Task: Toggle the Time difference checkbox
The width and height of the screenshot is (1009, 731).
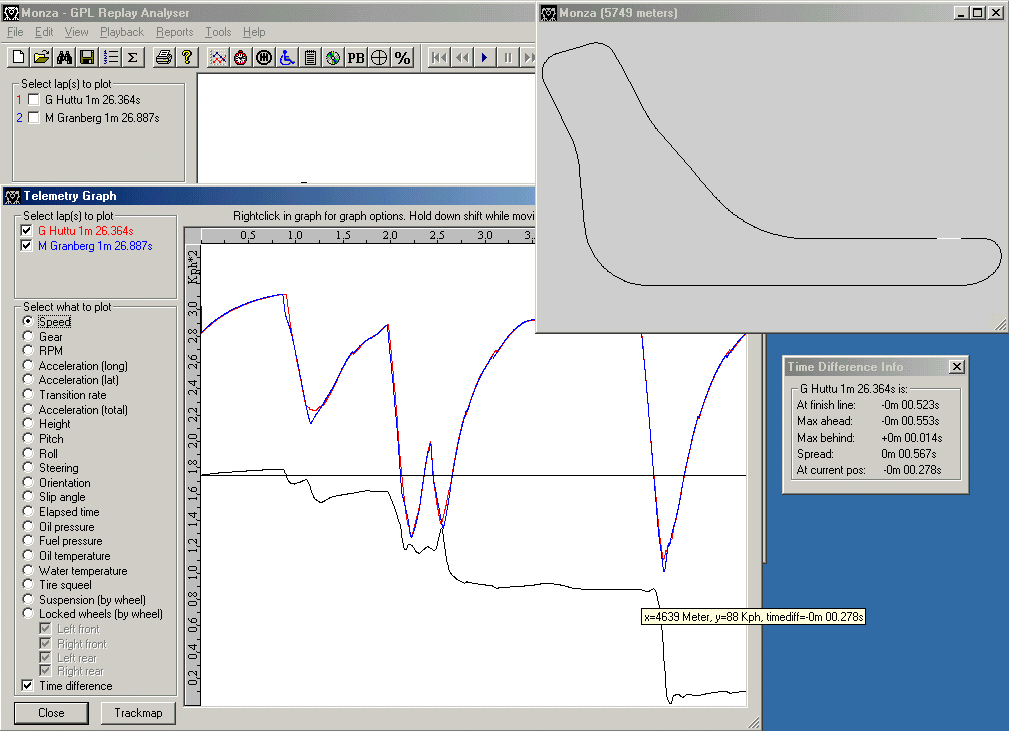Action: (26, 686)
